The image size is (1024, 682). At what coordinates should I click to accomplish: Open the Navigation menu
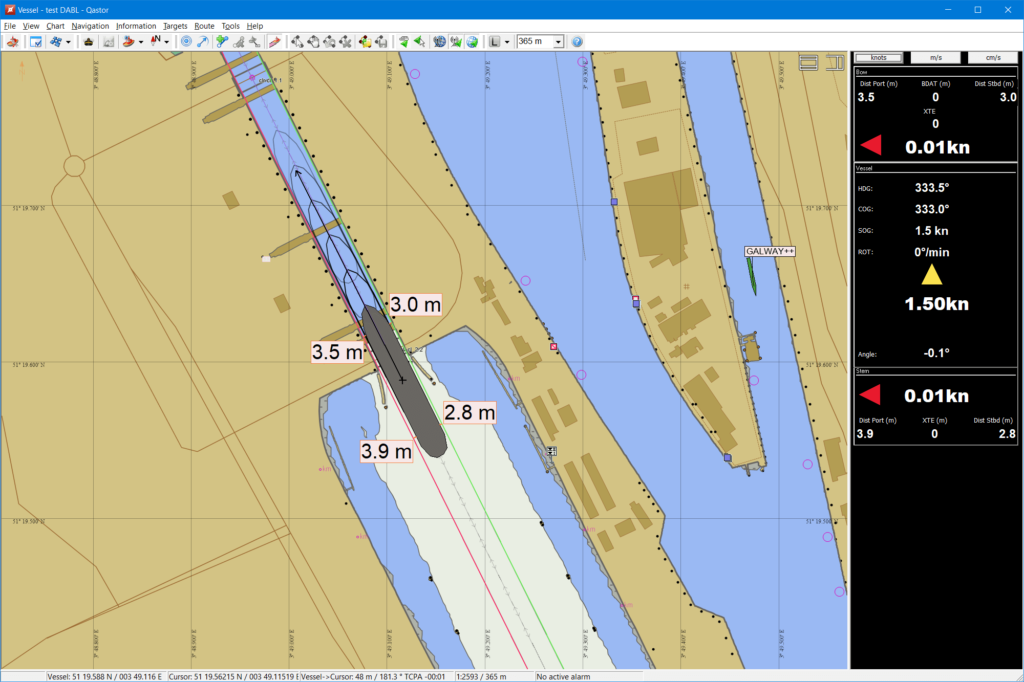point(90,25)
